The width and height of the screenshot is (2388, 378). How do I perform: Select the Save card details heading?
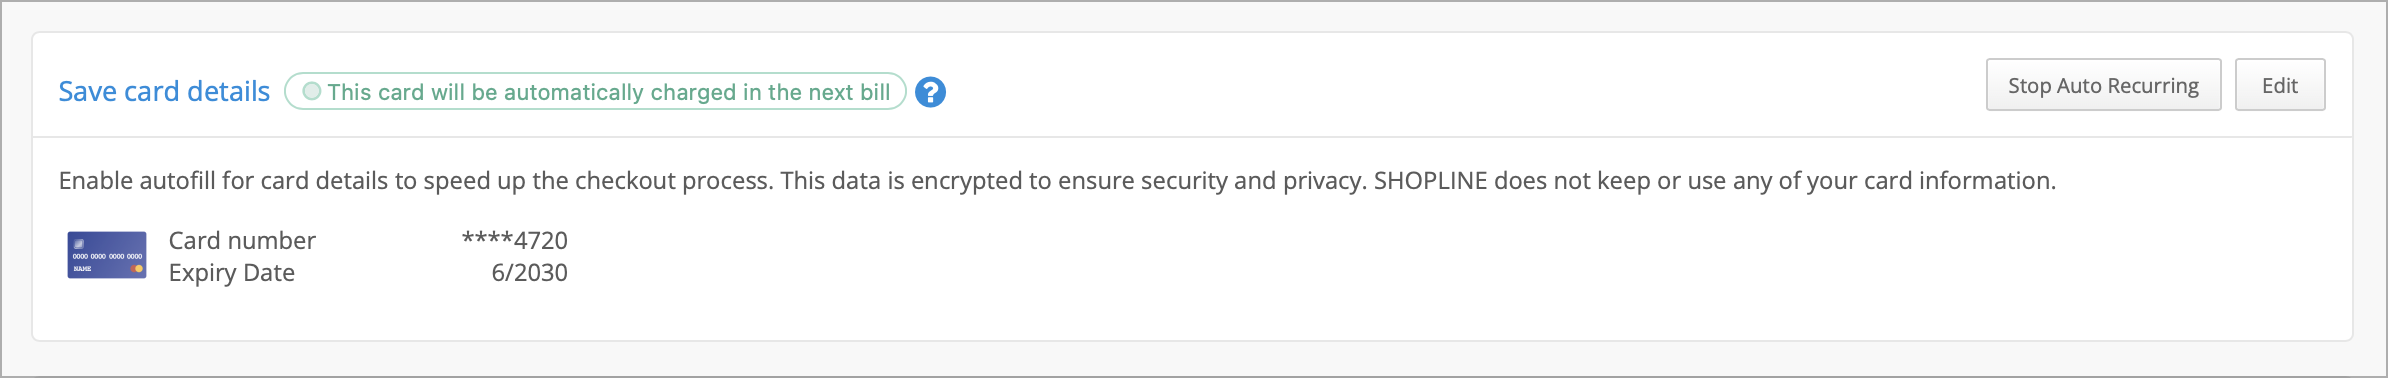click(x=164, y=91)
